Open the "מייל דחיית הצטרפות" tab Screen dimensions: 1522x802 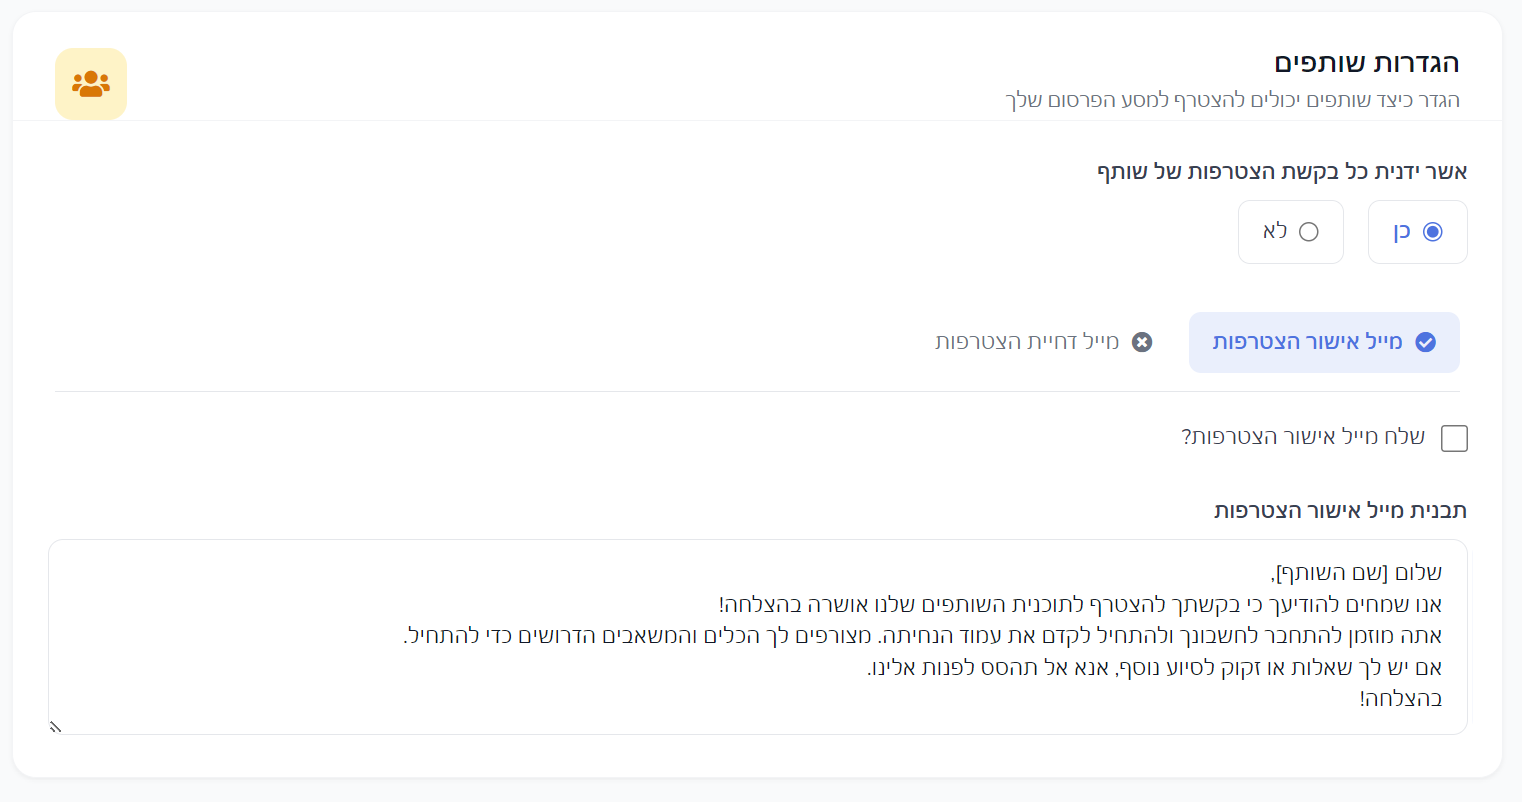tap(1027, 342)
